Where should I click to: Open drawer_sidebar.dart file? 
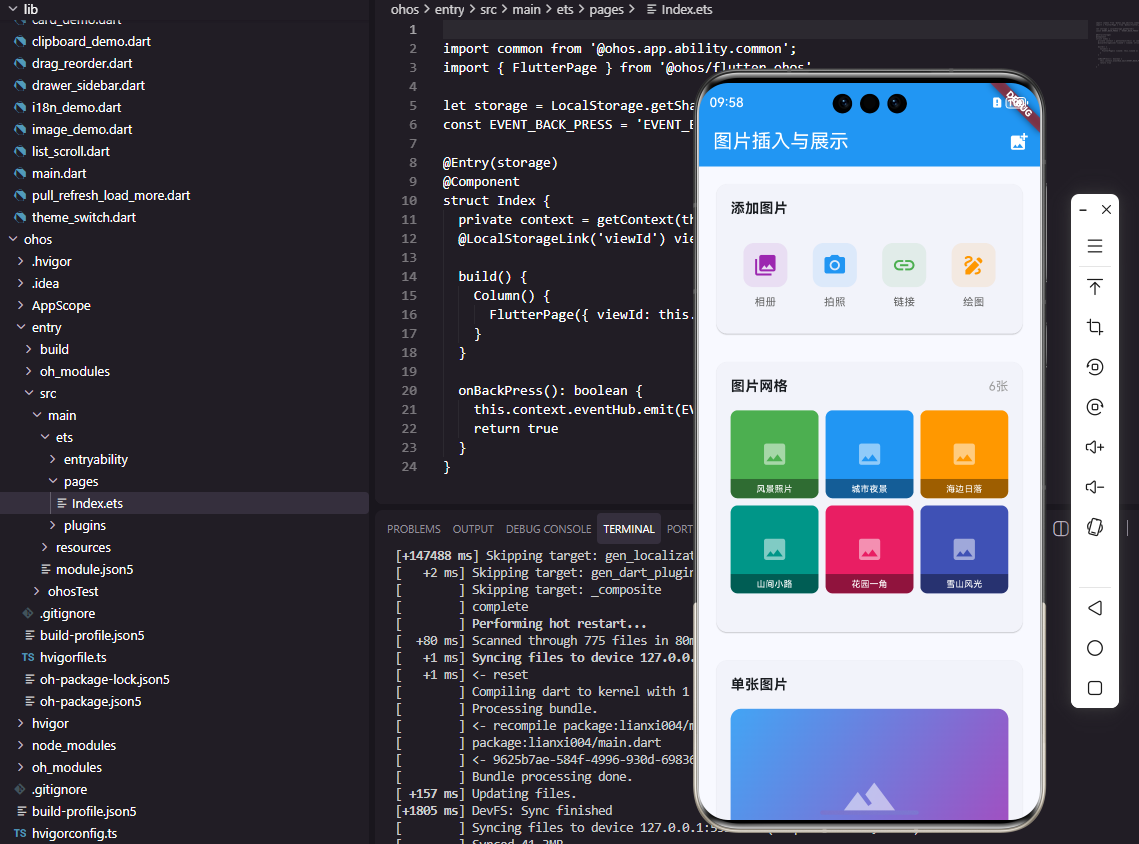(x=88, y=85)
